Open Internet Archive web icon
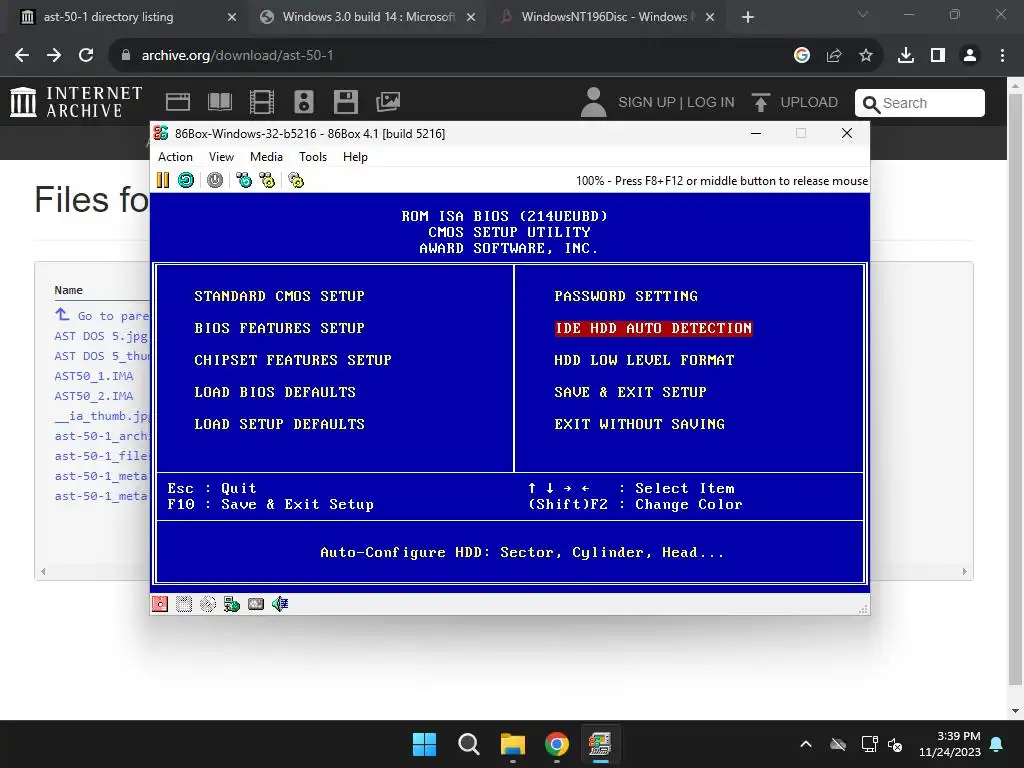The width and height of the screenshot is (1024, 768). (178, 102)
